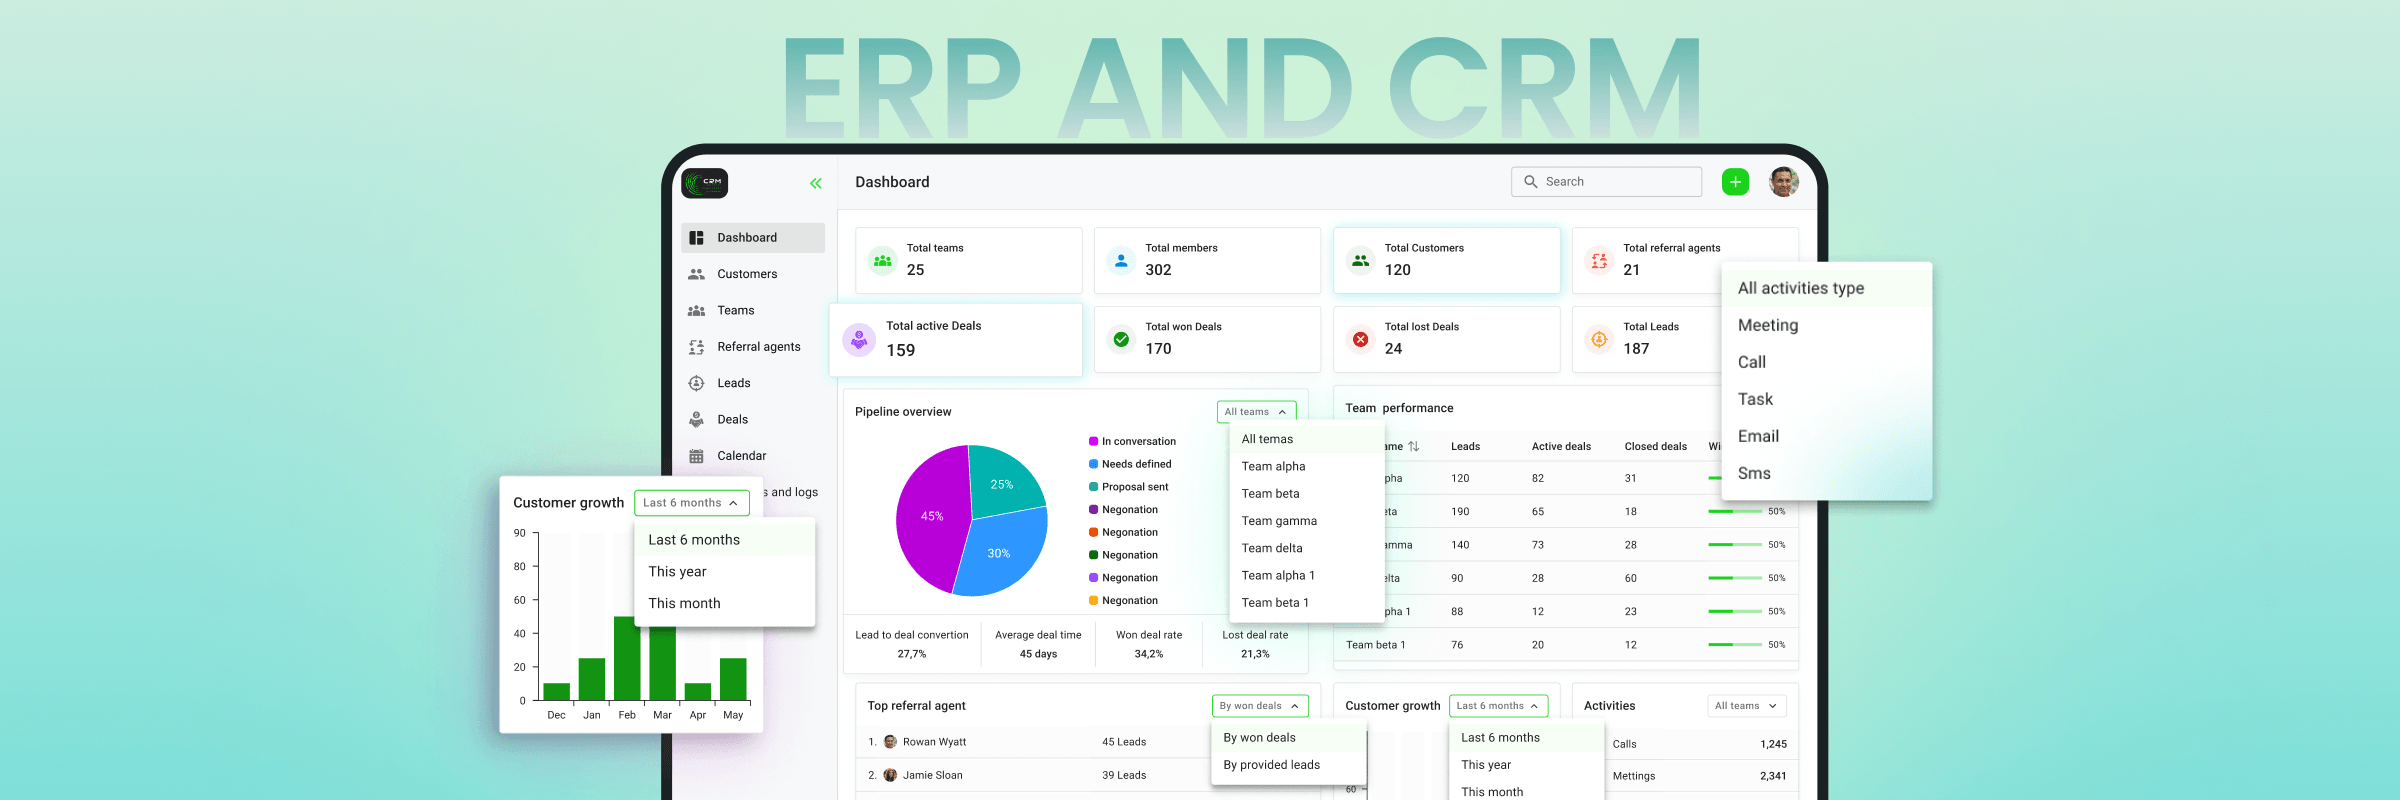Click the Feb bar in Customer growth chart
Screen dimensions: 2400x800
pyautogui.click(x=627, y=658)
